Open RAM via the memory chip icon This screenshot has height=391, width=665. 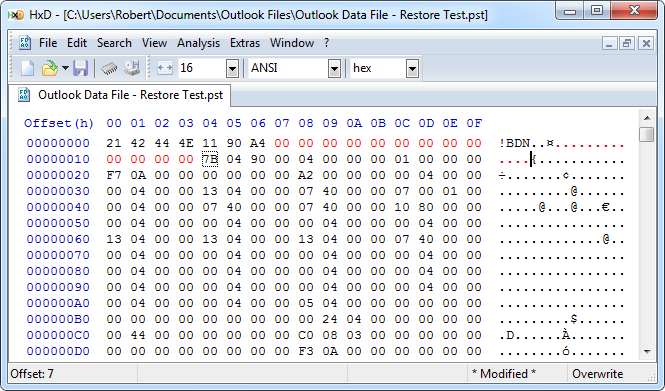tap(109, 68)
